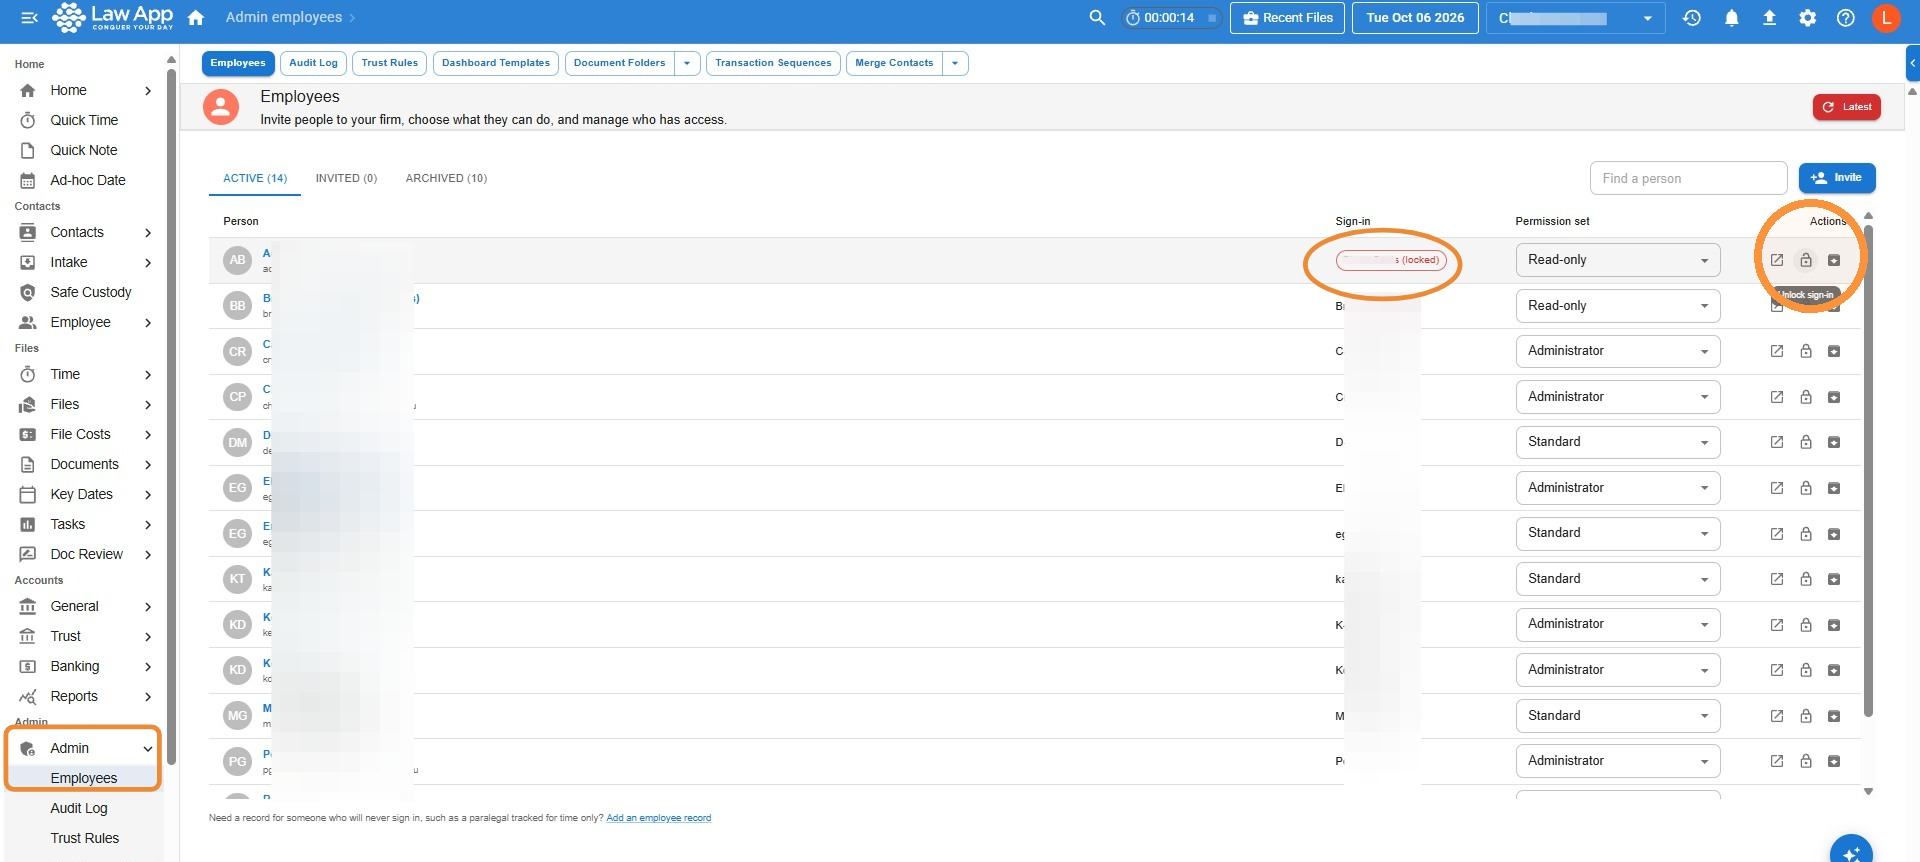Open edit icon for the AB row
Viewport: 1920px width, 862px height.
pos(1777,260)
